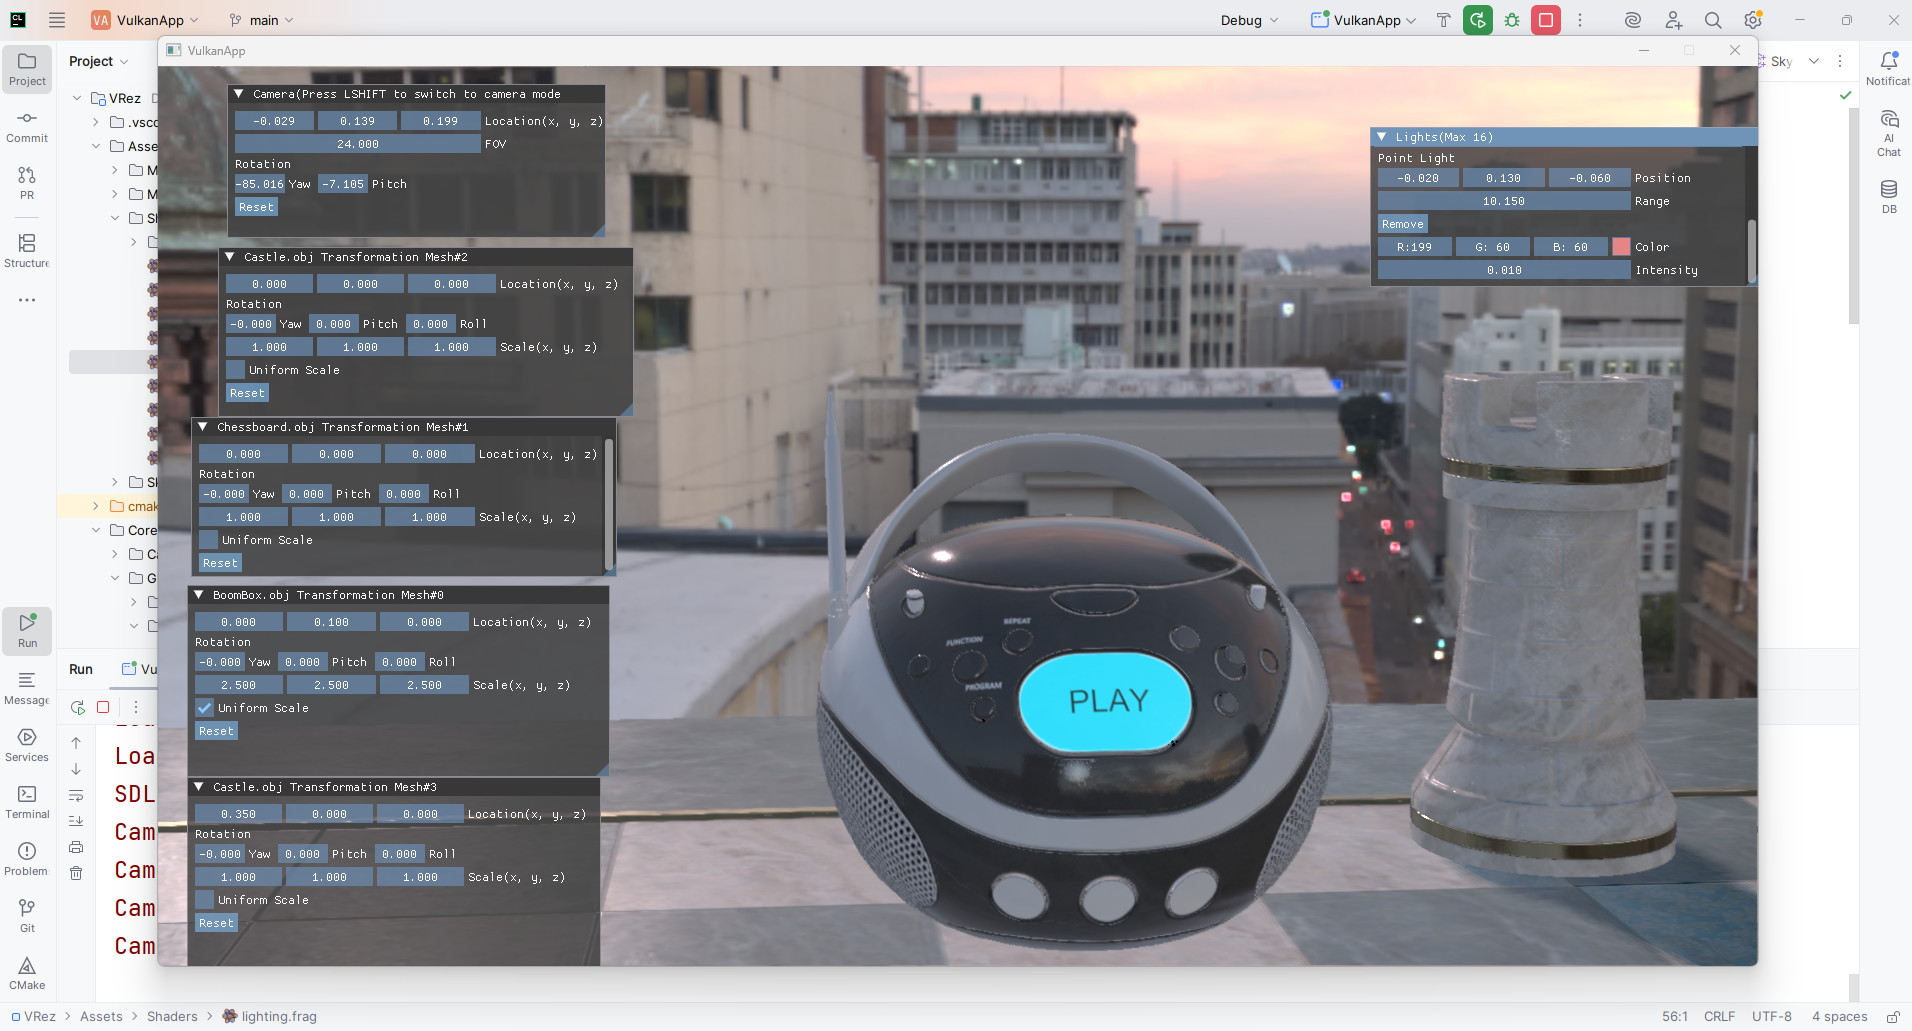This screenshot has height=1031, width=1912.
Task: Stop the running VulkanApp process
Action: [1546, 20]
